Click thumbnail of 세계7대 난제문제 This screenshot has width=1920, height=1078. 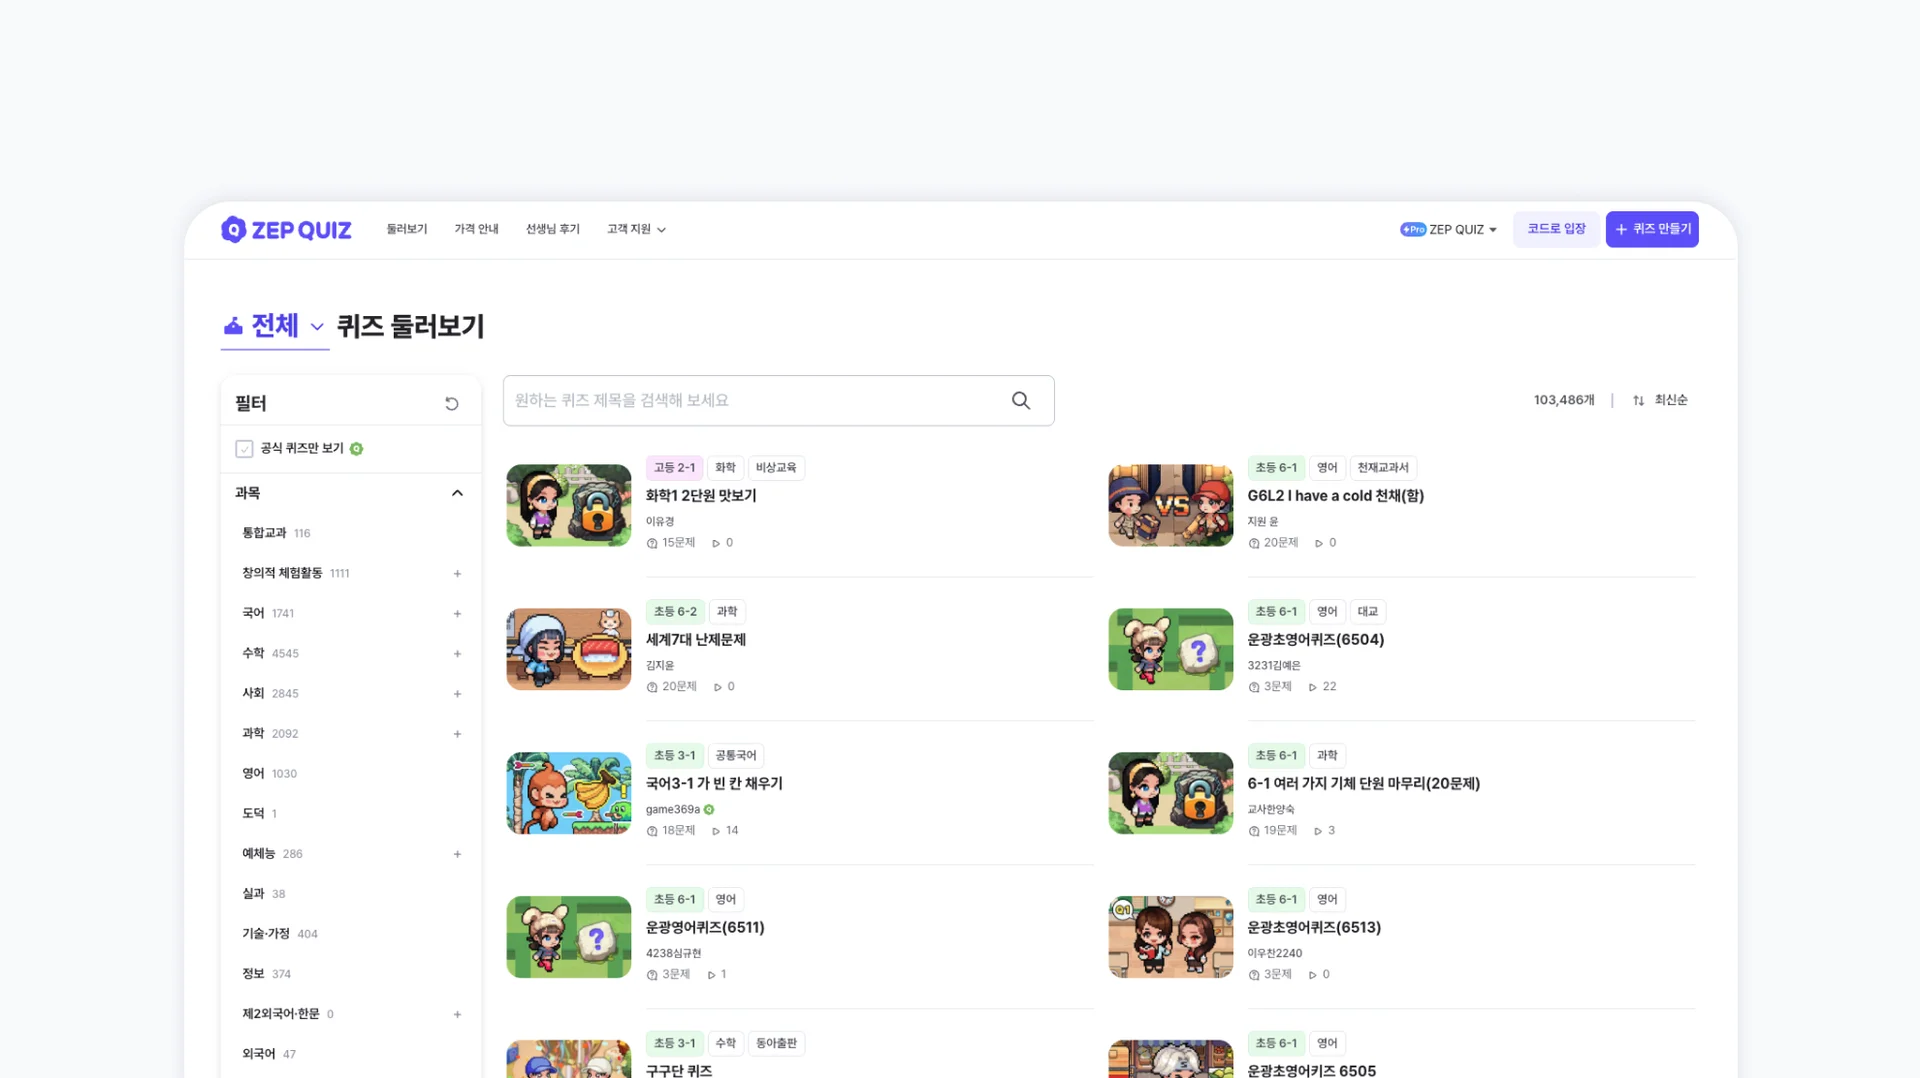[x=569, y=649]
